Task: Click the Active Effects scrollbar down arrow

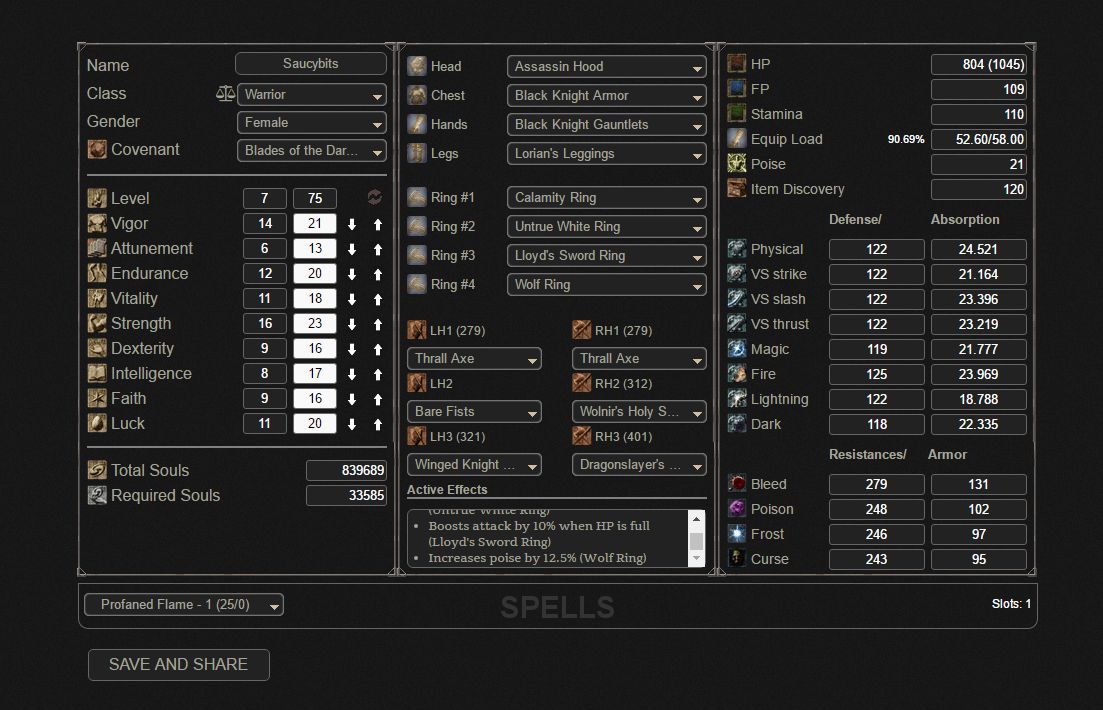Action: click(696, 558)
